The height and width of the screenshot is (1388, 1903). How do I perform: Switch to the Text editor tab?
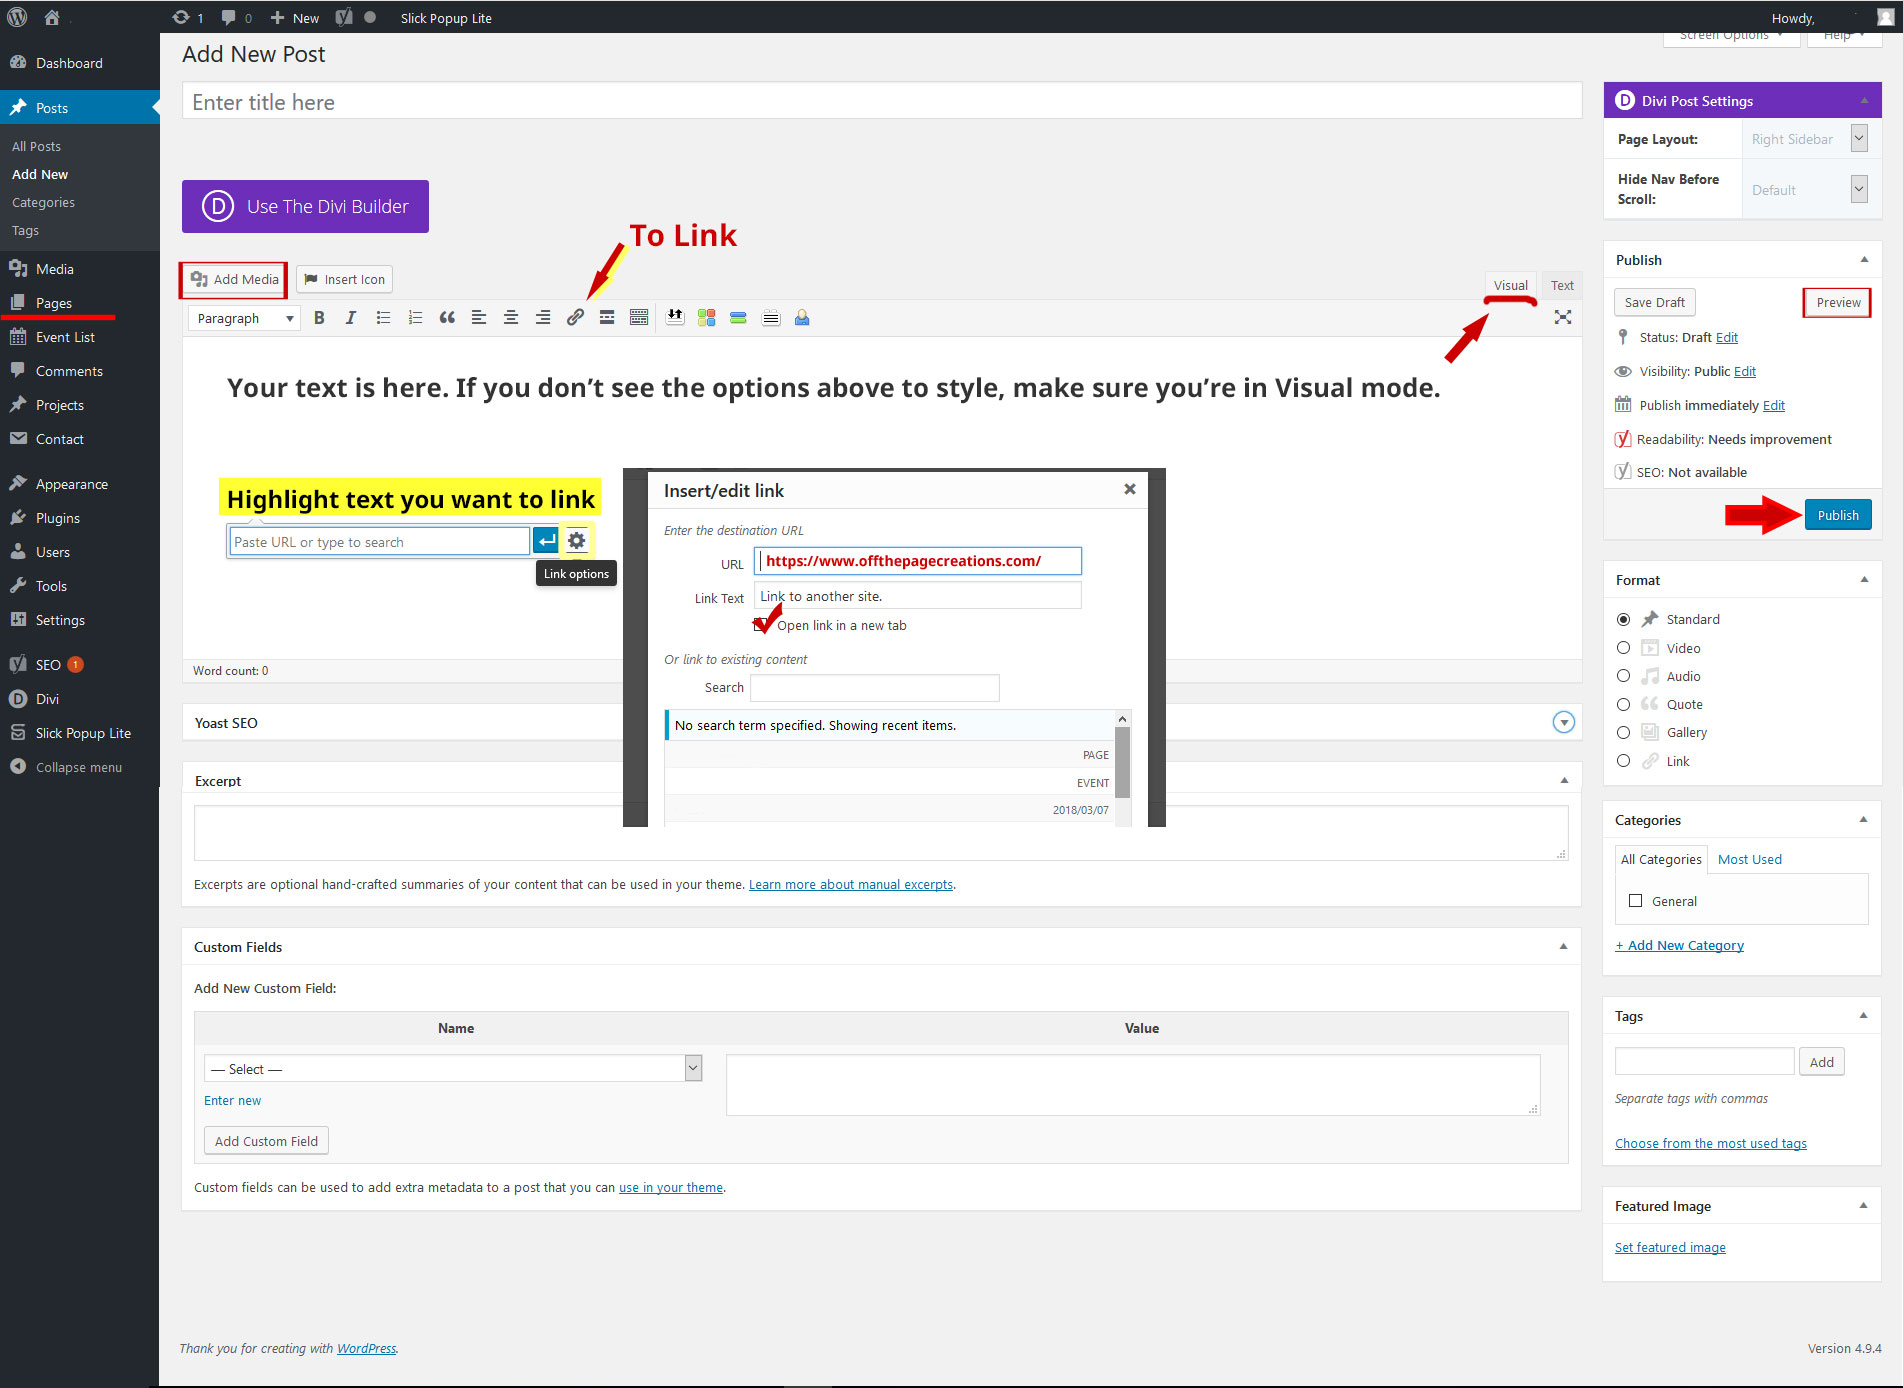pyautogui.click(x=1562, y=286)
